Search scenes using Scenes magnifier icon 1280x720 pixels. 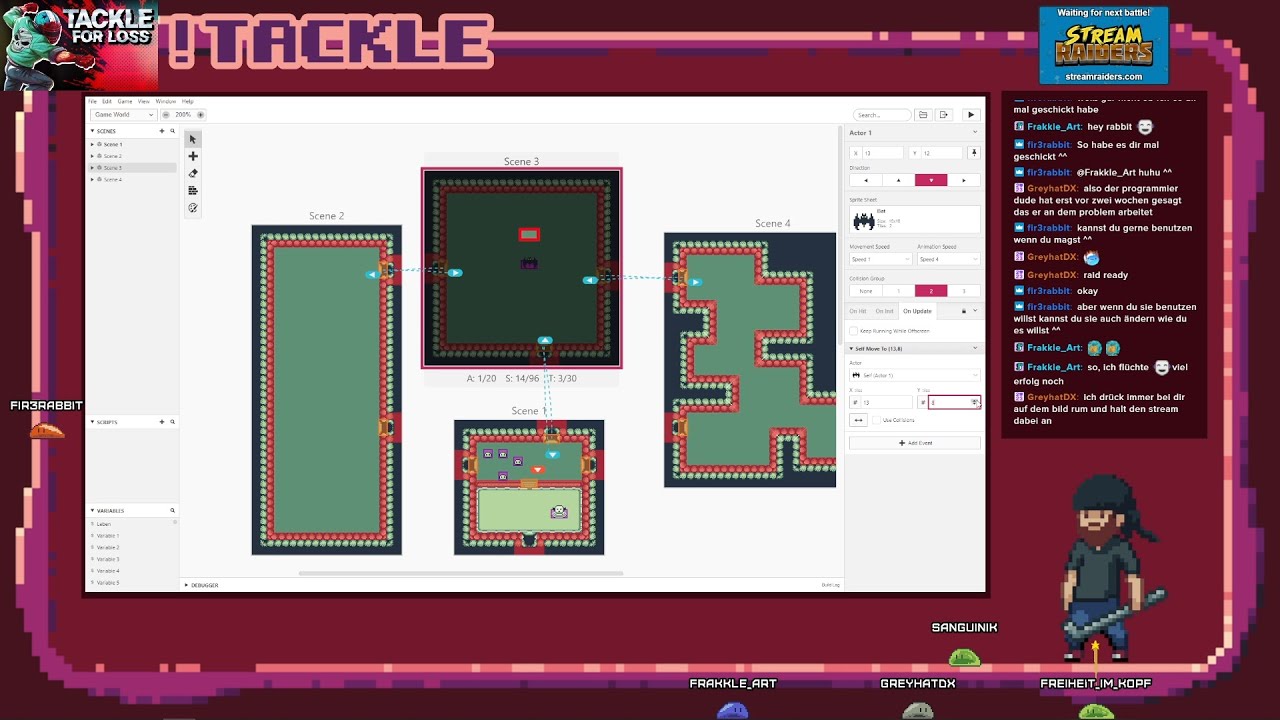(x=172, y=131)
